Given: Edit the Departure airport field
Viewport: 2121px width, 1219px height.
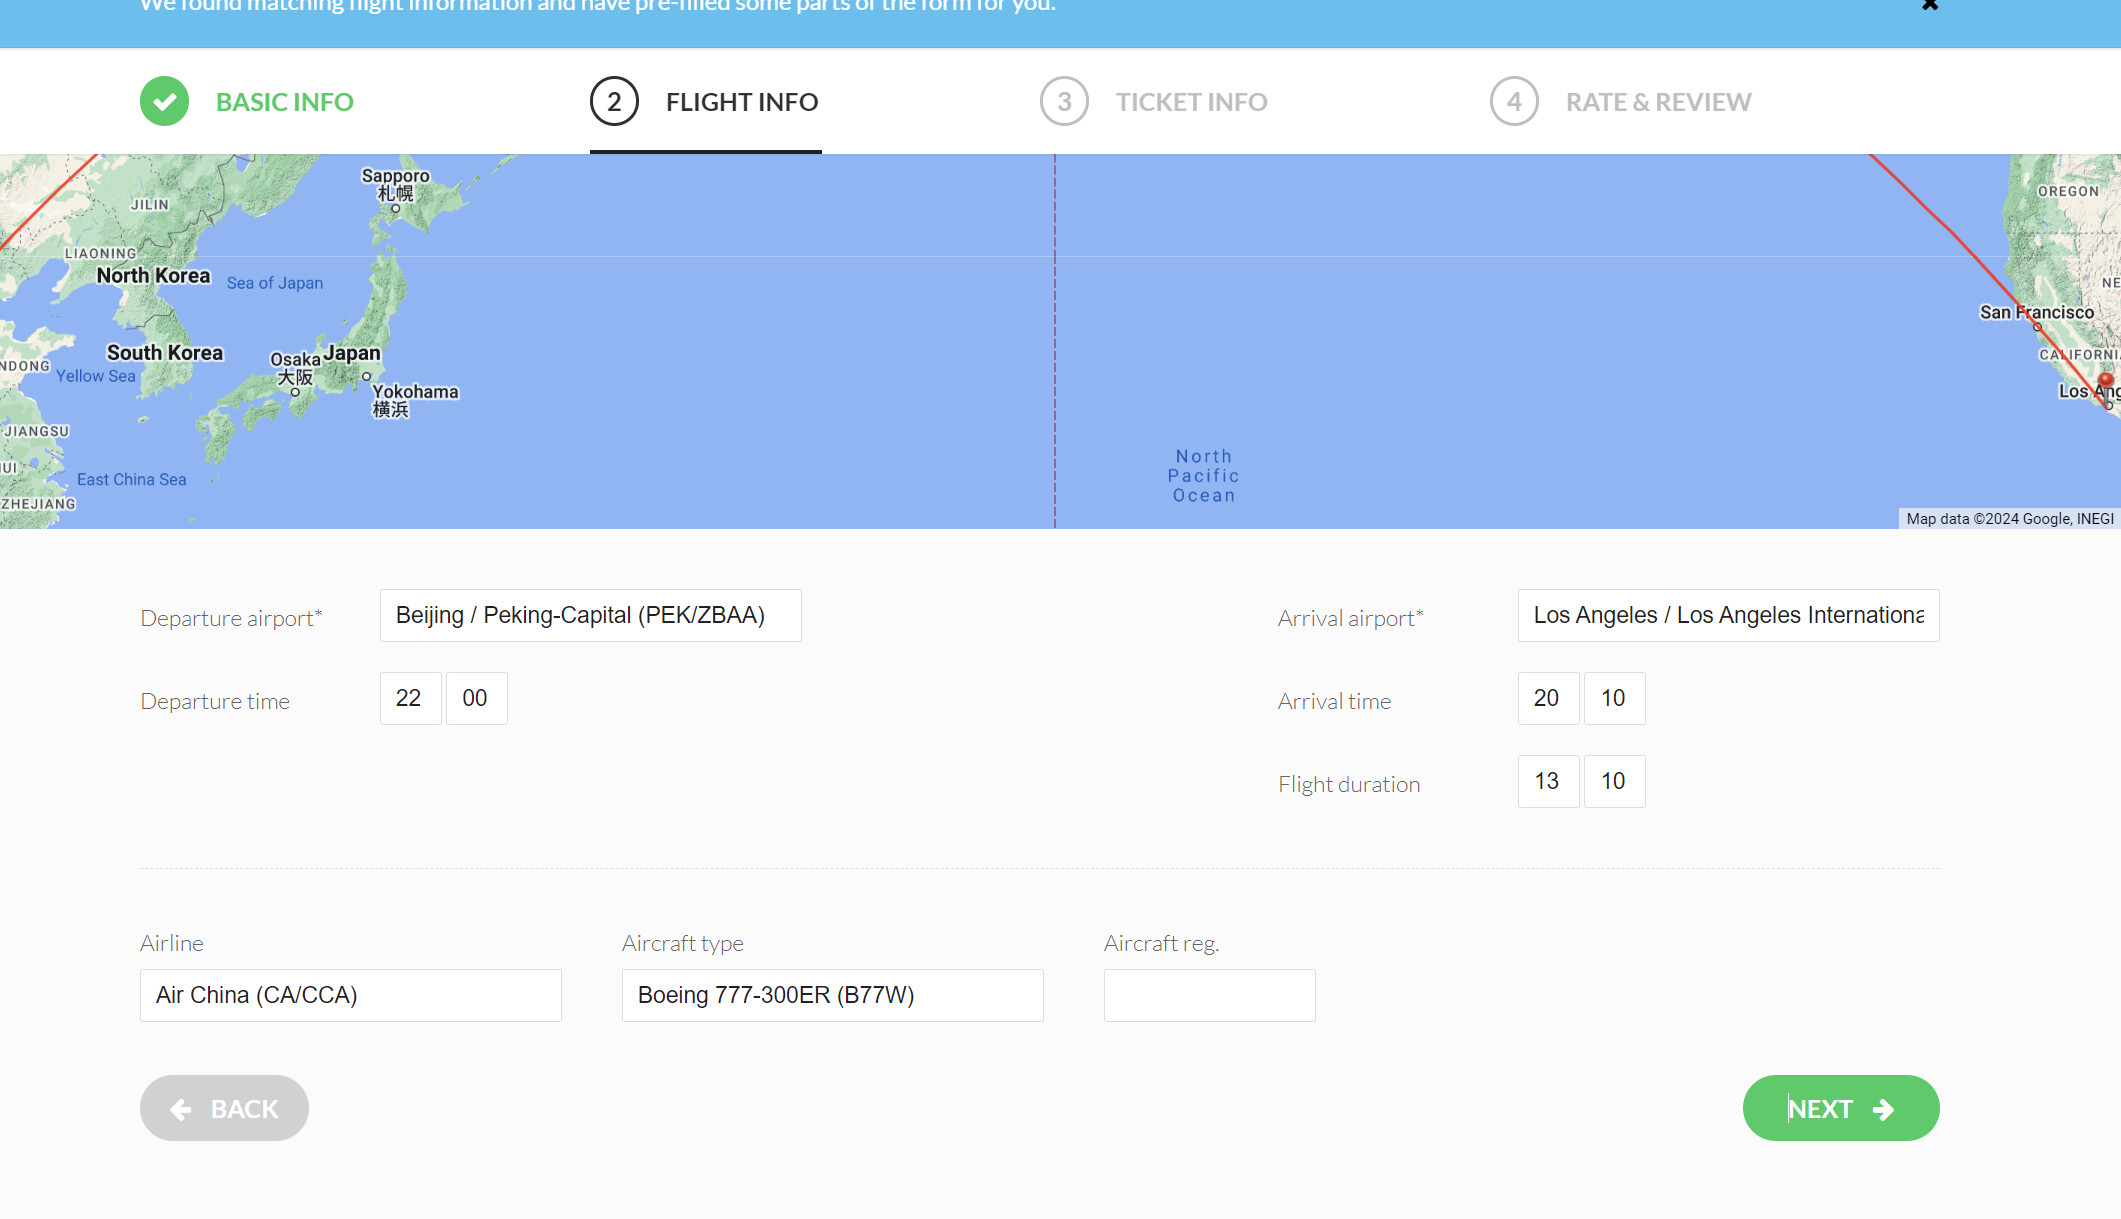Looking at the screenshot, I should pos(590,615).
